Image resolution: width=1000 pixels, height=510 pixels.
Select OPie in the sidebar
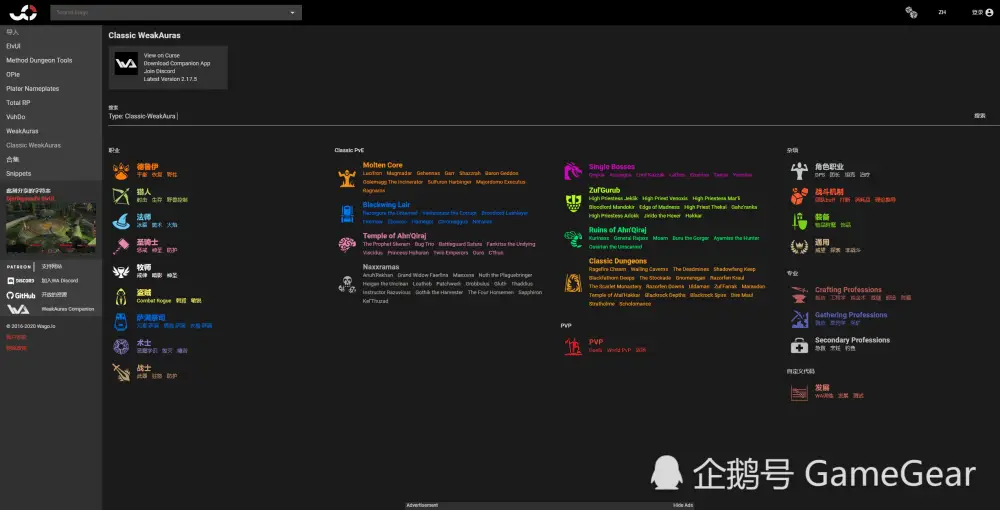click(x=13, y=74)
